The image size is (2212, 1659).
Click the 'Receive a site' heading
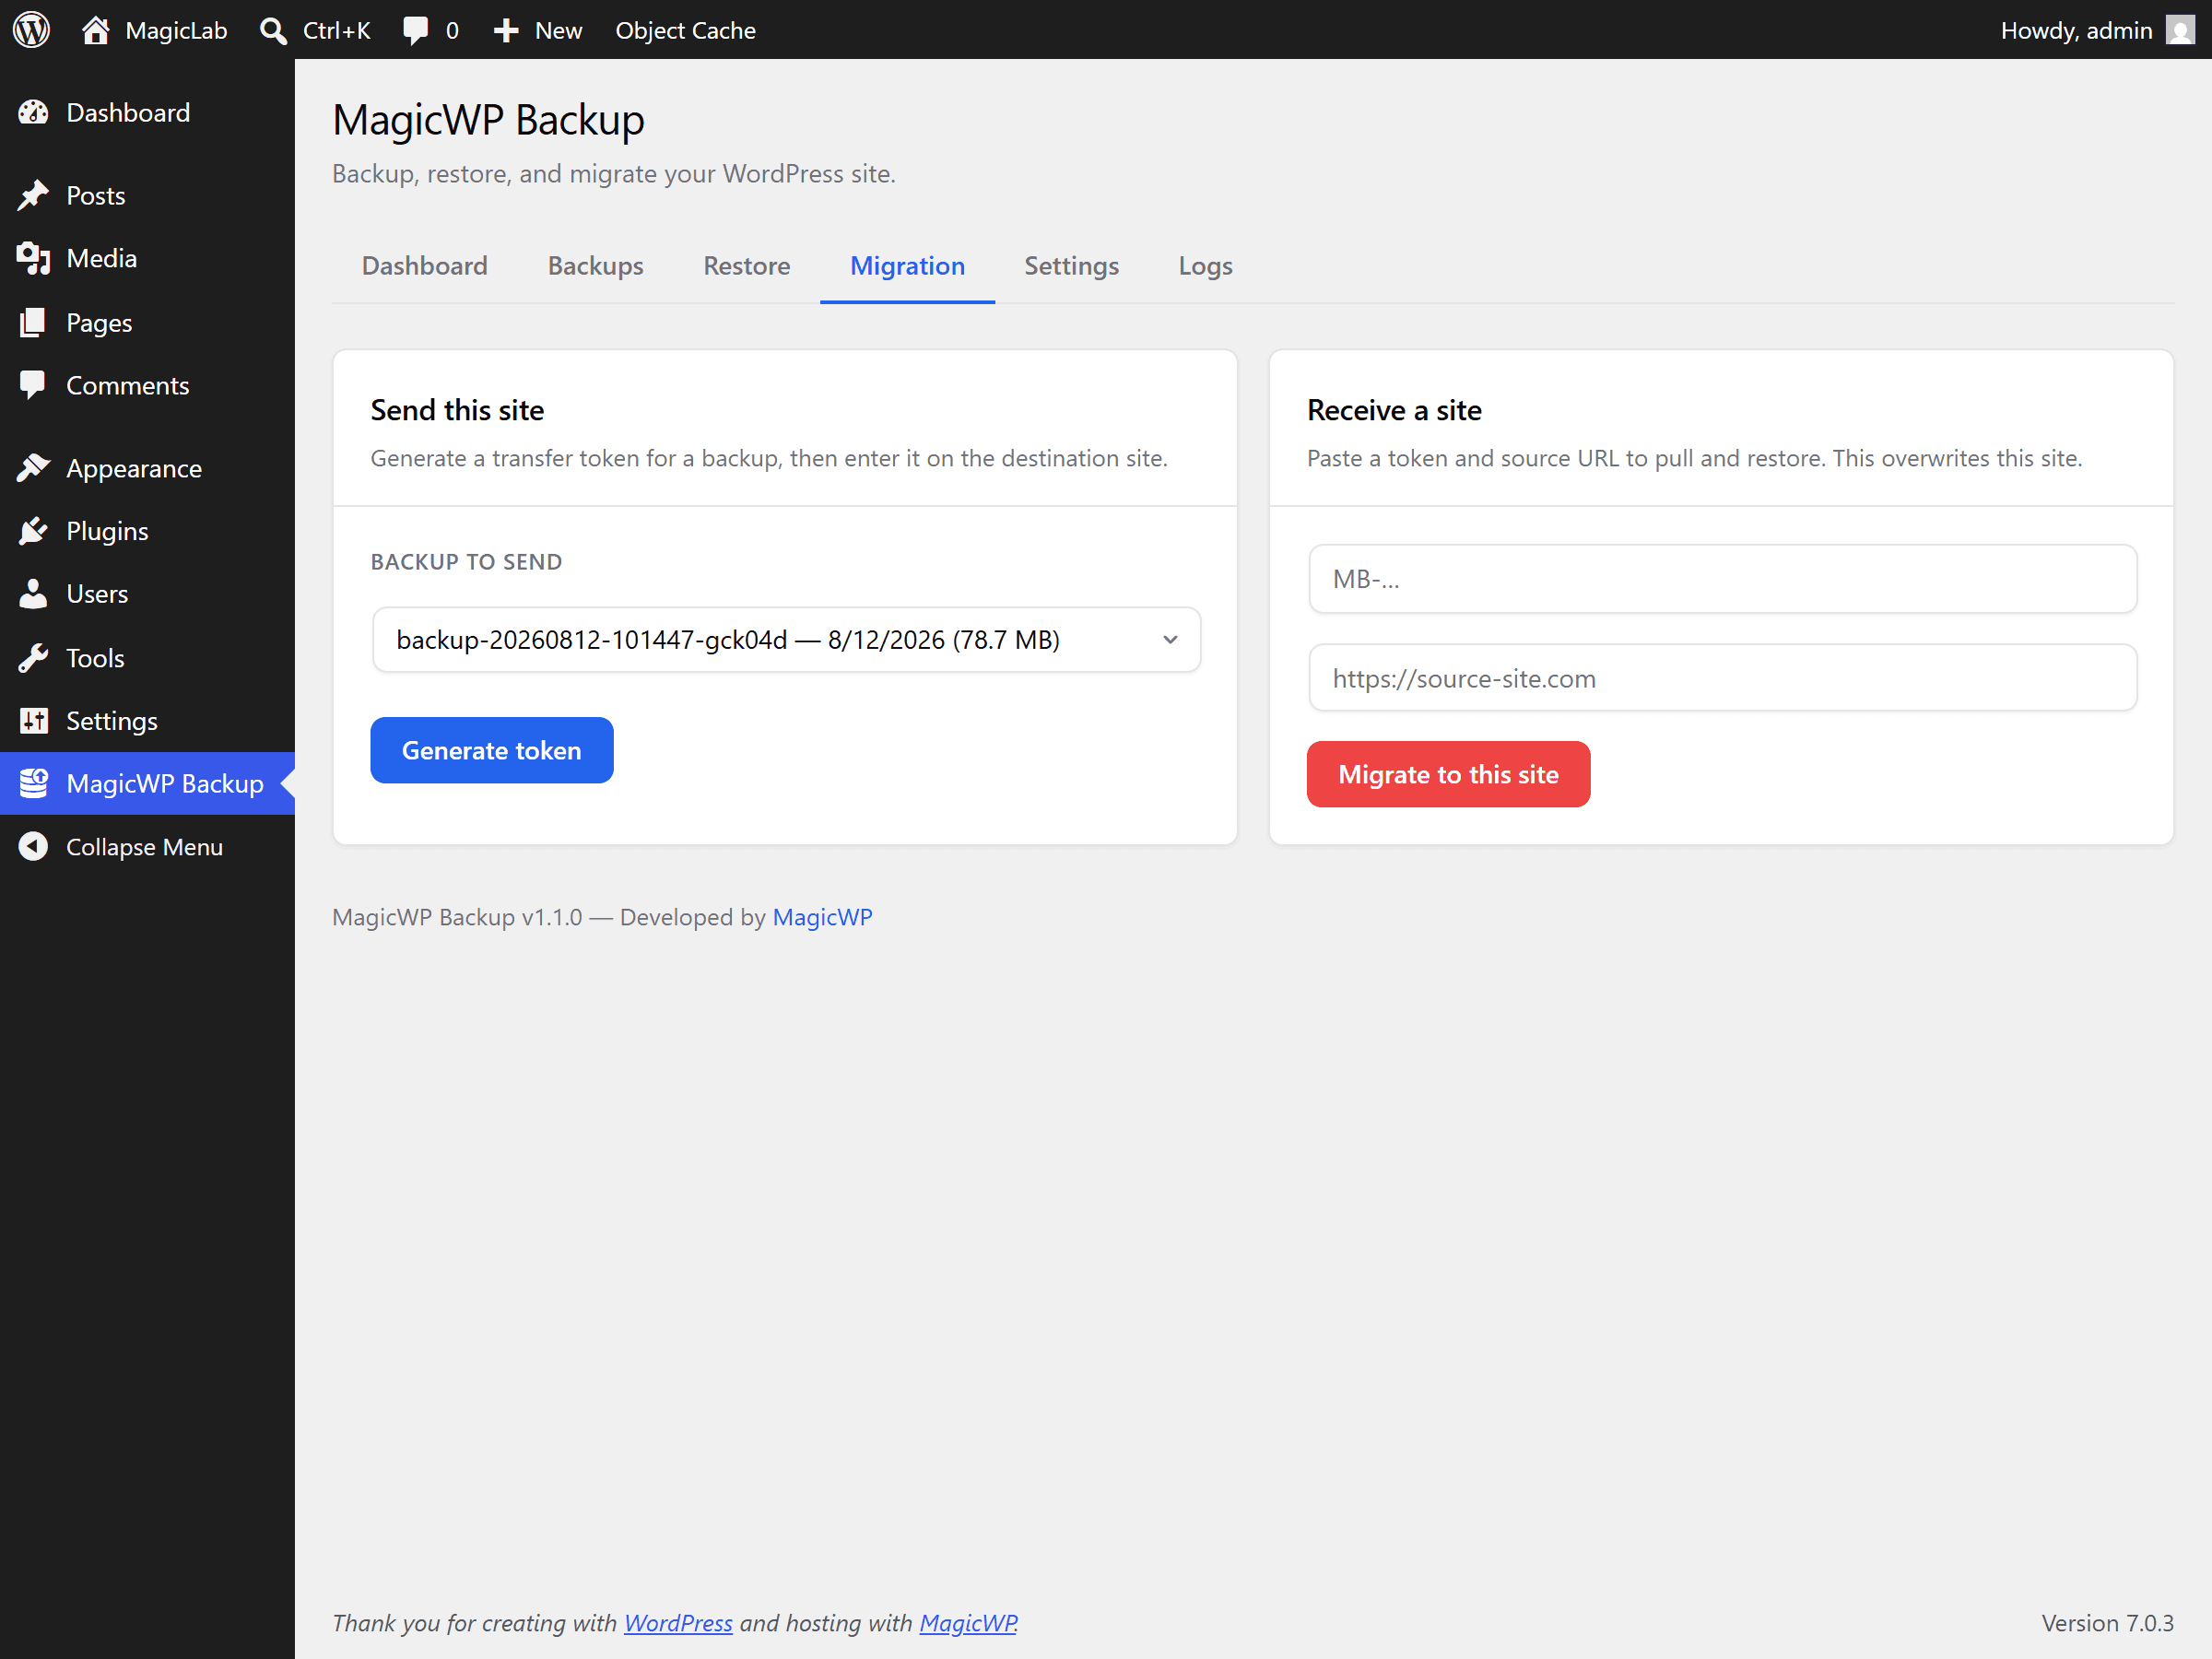1394,410
